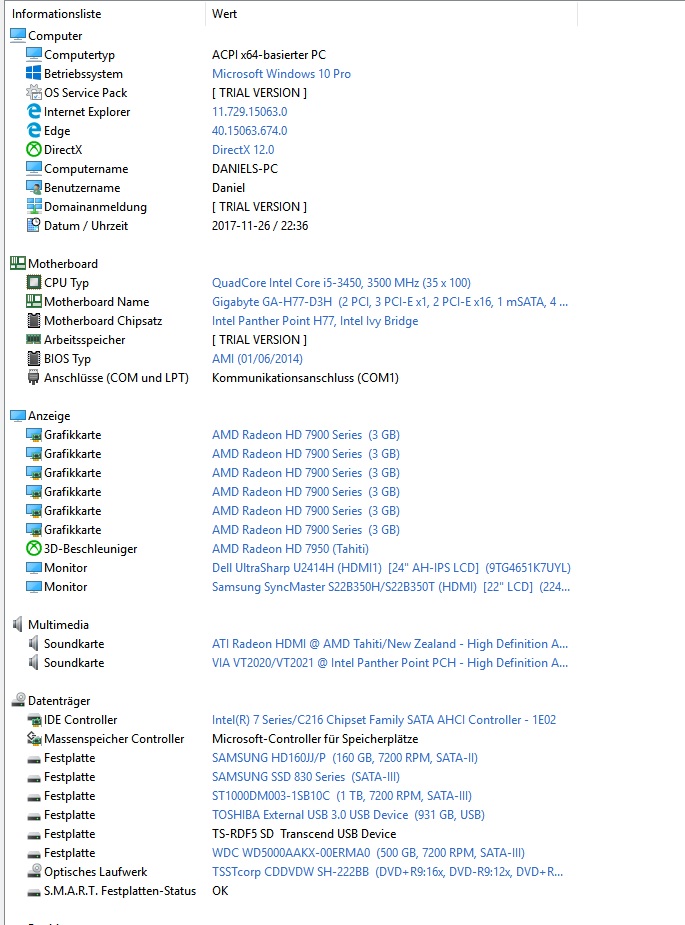Click the Massenspeicher Controller icon
This screenshot has height=925, width=685.
tap(34, 738)
